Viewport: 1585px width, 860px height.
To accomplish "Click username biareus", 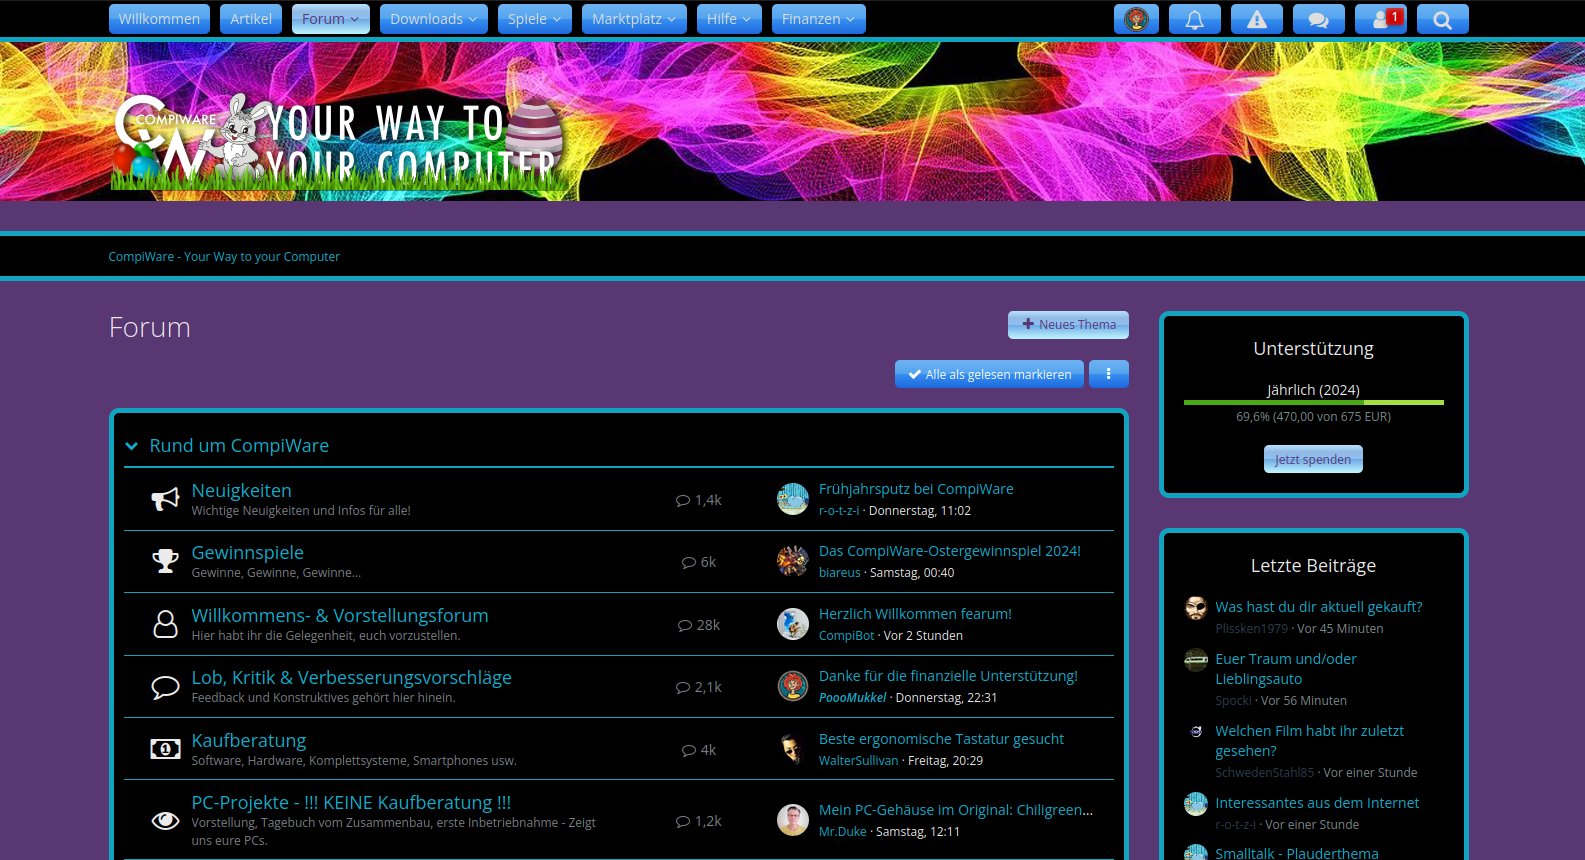I will pos(839,573).
